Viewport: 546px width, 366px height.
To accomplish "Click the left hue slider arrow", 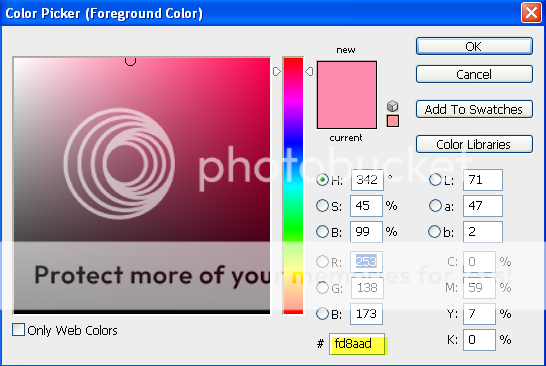I will [x=277, y=71].
